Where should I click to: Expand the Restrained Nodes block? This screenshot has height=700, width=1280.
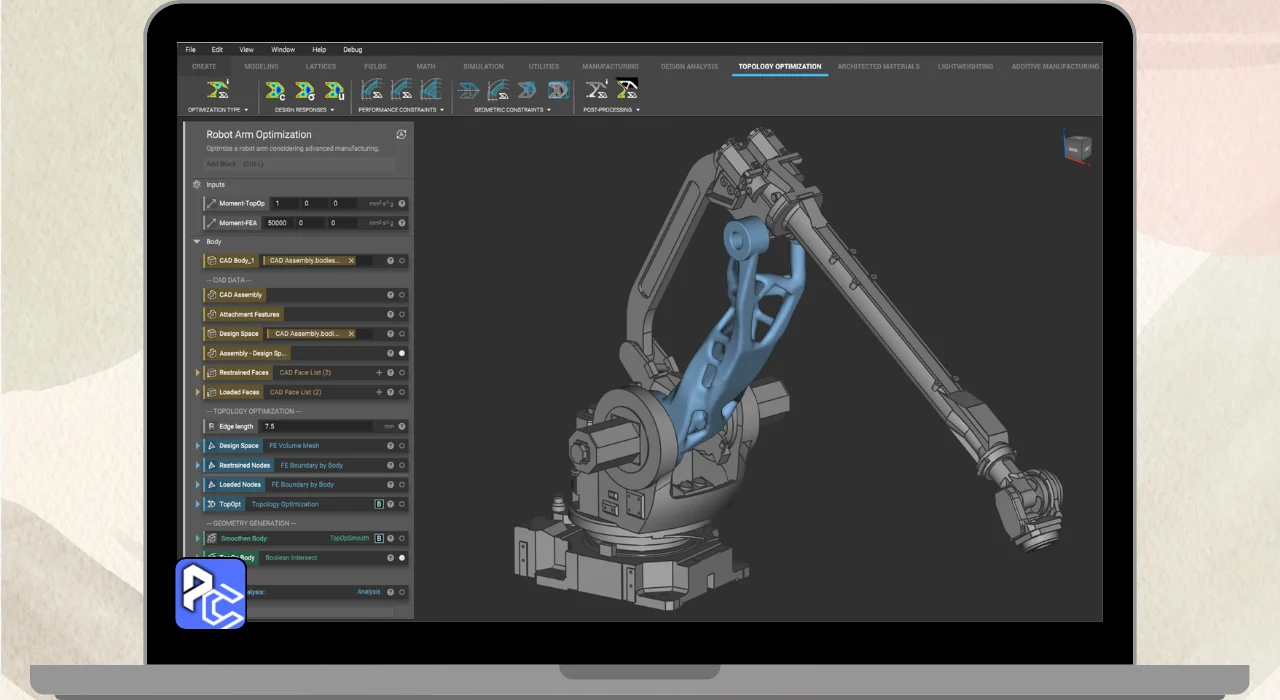[198, 465]
